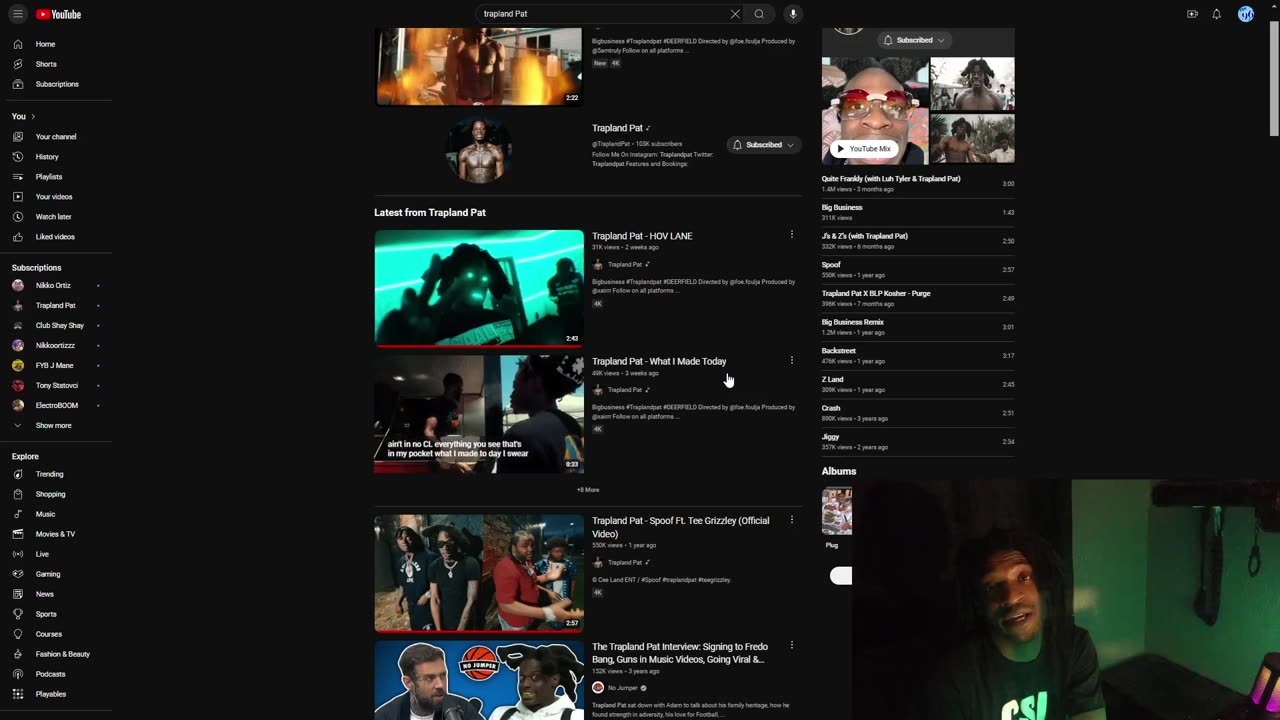Start voice search with microphone
1280x720 pixels.
793,14
